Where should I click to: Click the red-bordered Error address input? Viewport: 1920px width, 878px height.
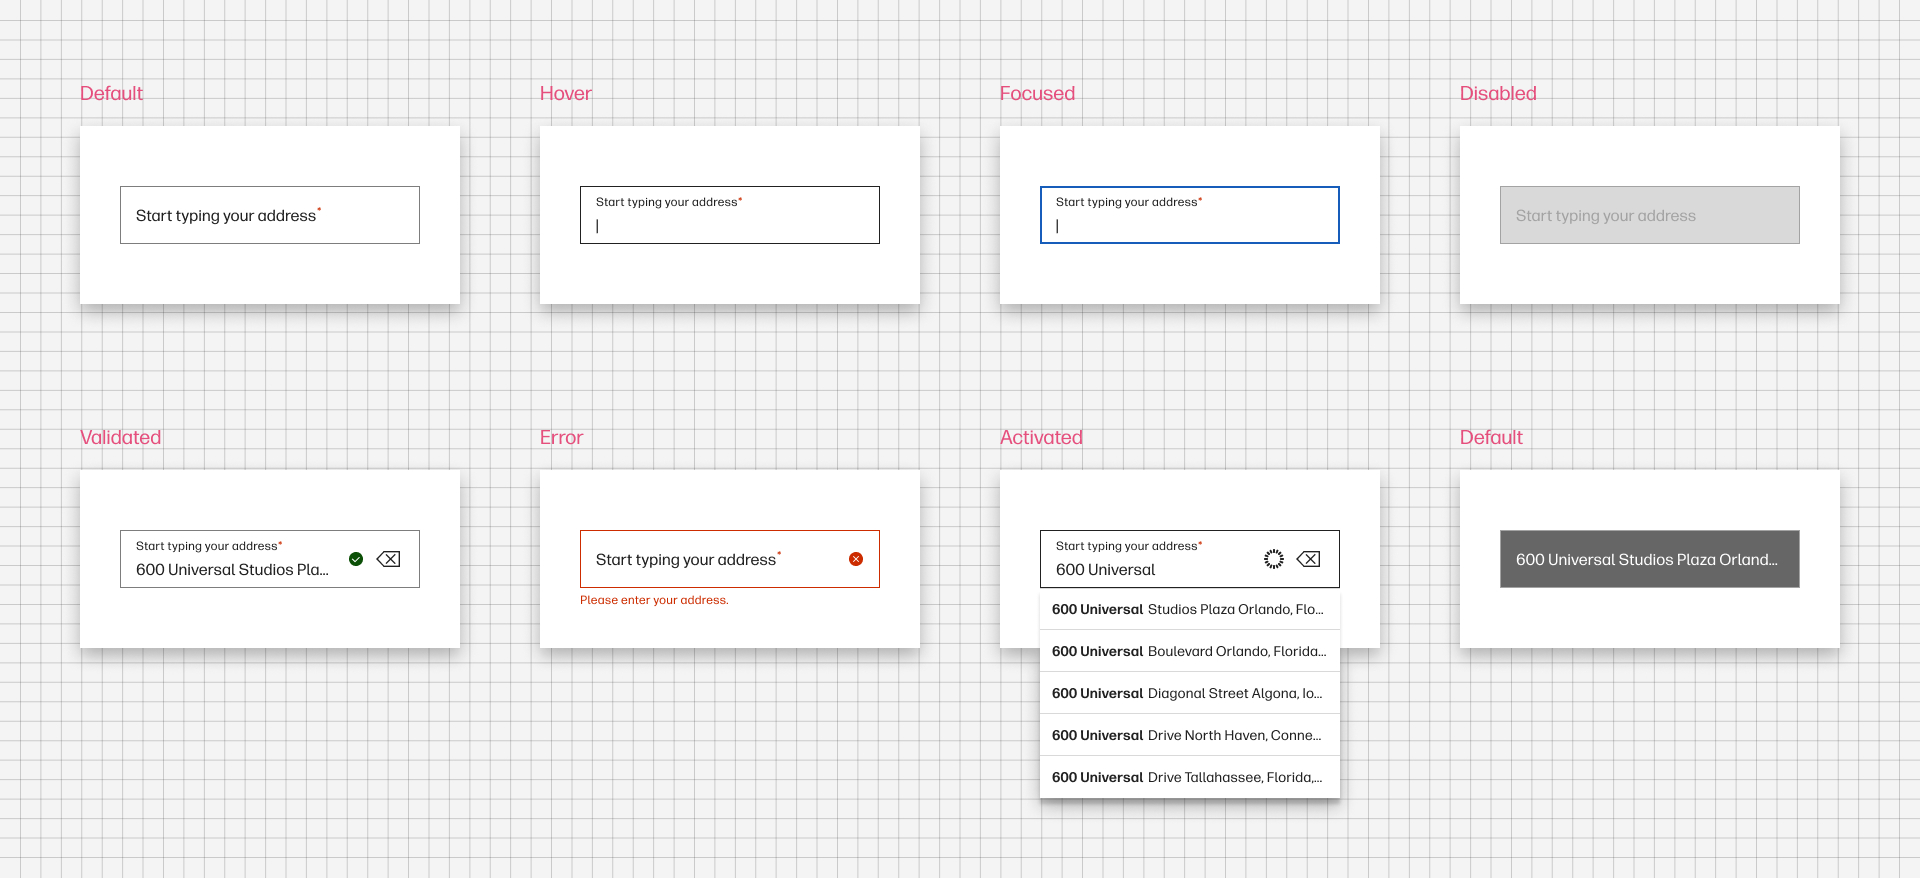[730, 559]
